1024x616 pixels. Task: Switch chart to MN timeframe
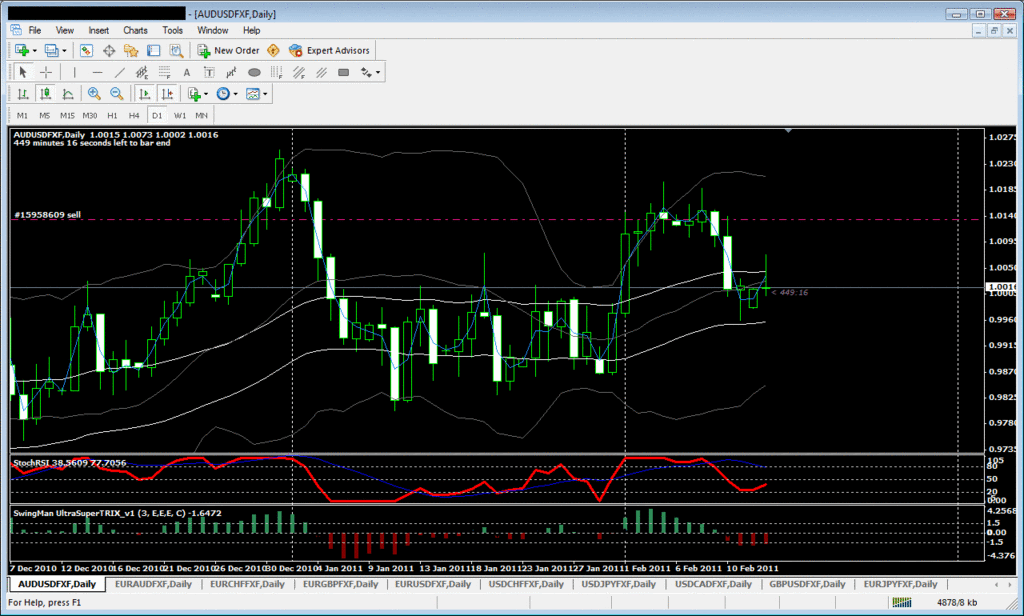pos(202,116)
